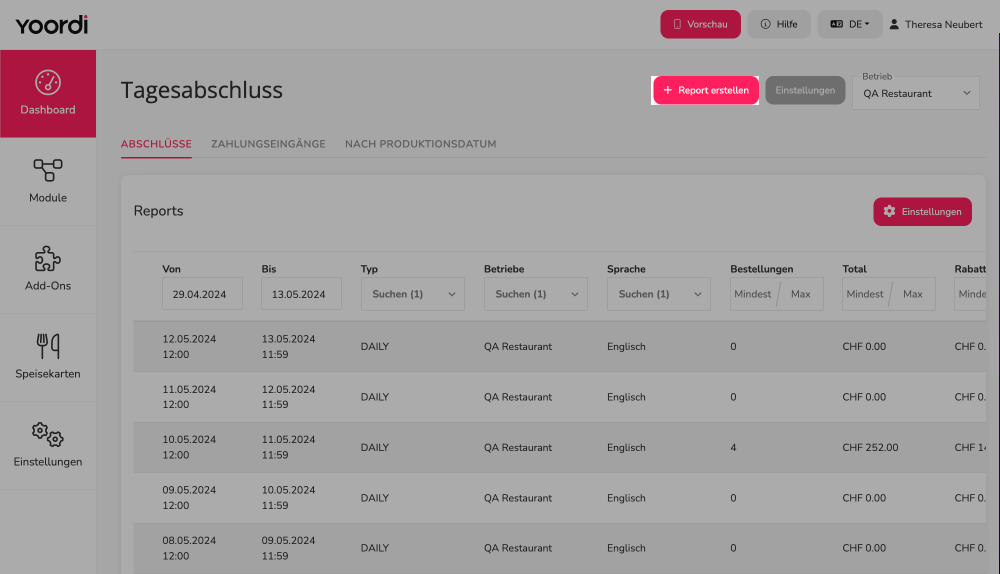
Task: Click DAILY in the 10.05.2024 row
Action: (375, 448)
